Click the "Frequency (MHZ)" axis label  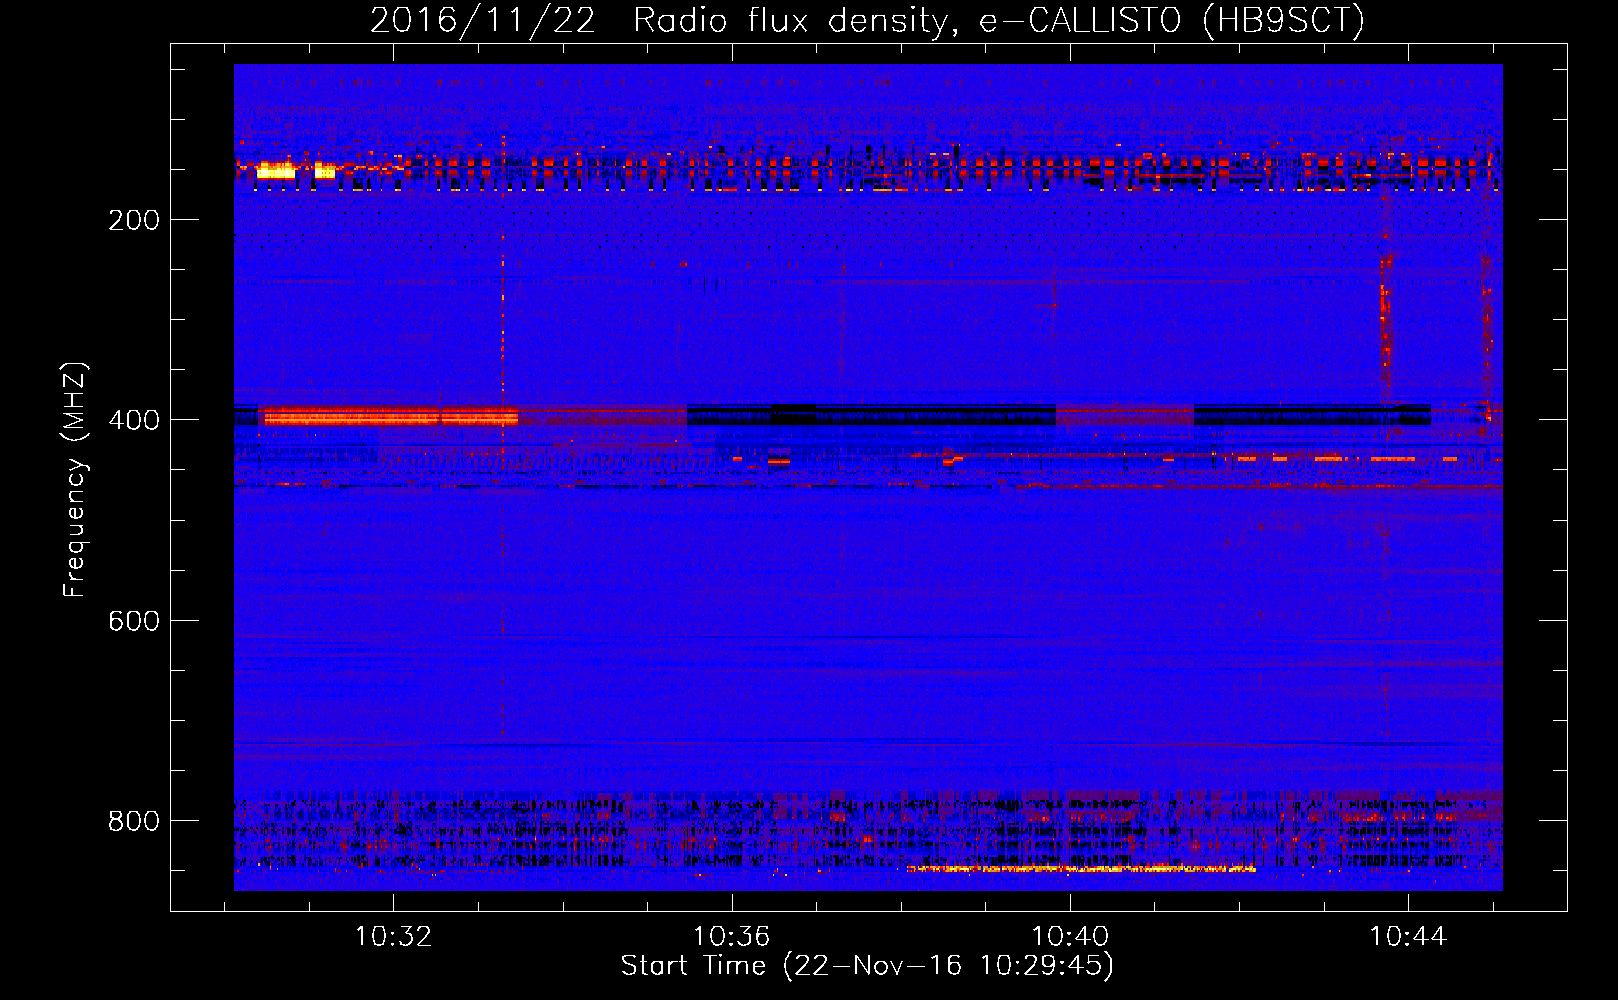coord(75,480)
